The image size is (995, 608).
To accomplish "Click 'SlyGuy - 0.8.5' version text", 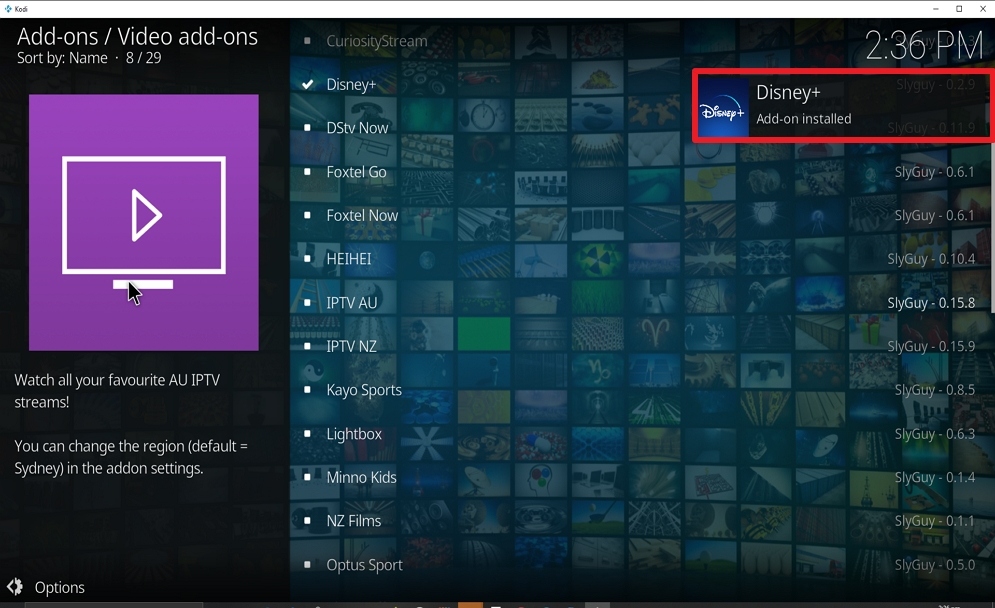I will click(935, 389).
